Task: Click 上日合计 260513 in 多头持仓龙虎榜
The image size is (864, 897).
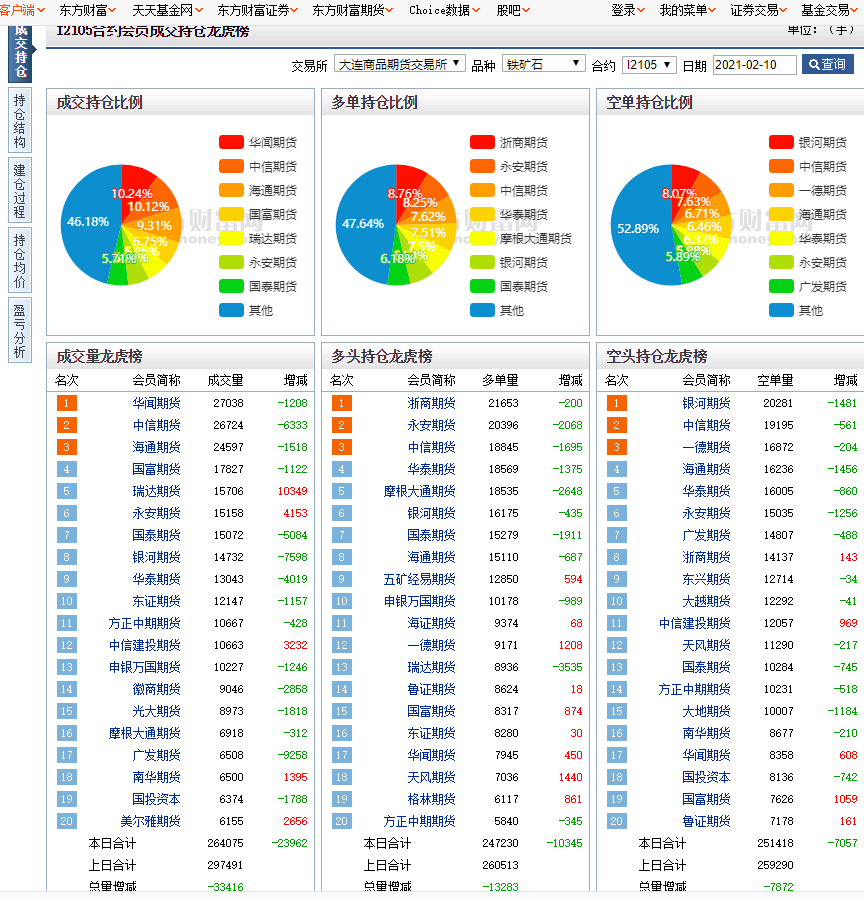Action: point(501,865)
